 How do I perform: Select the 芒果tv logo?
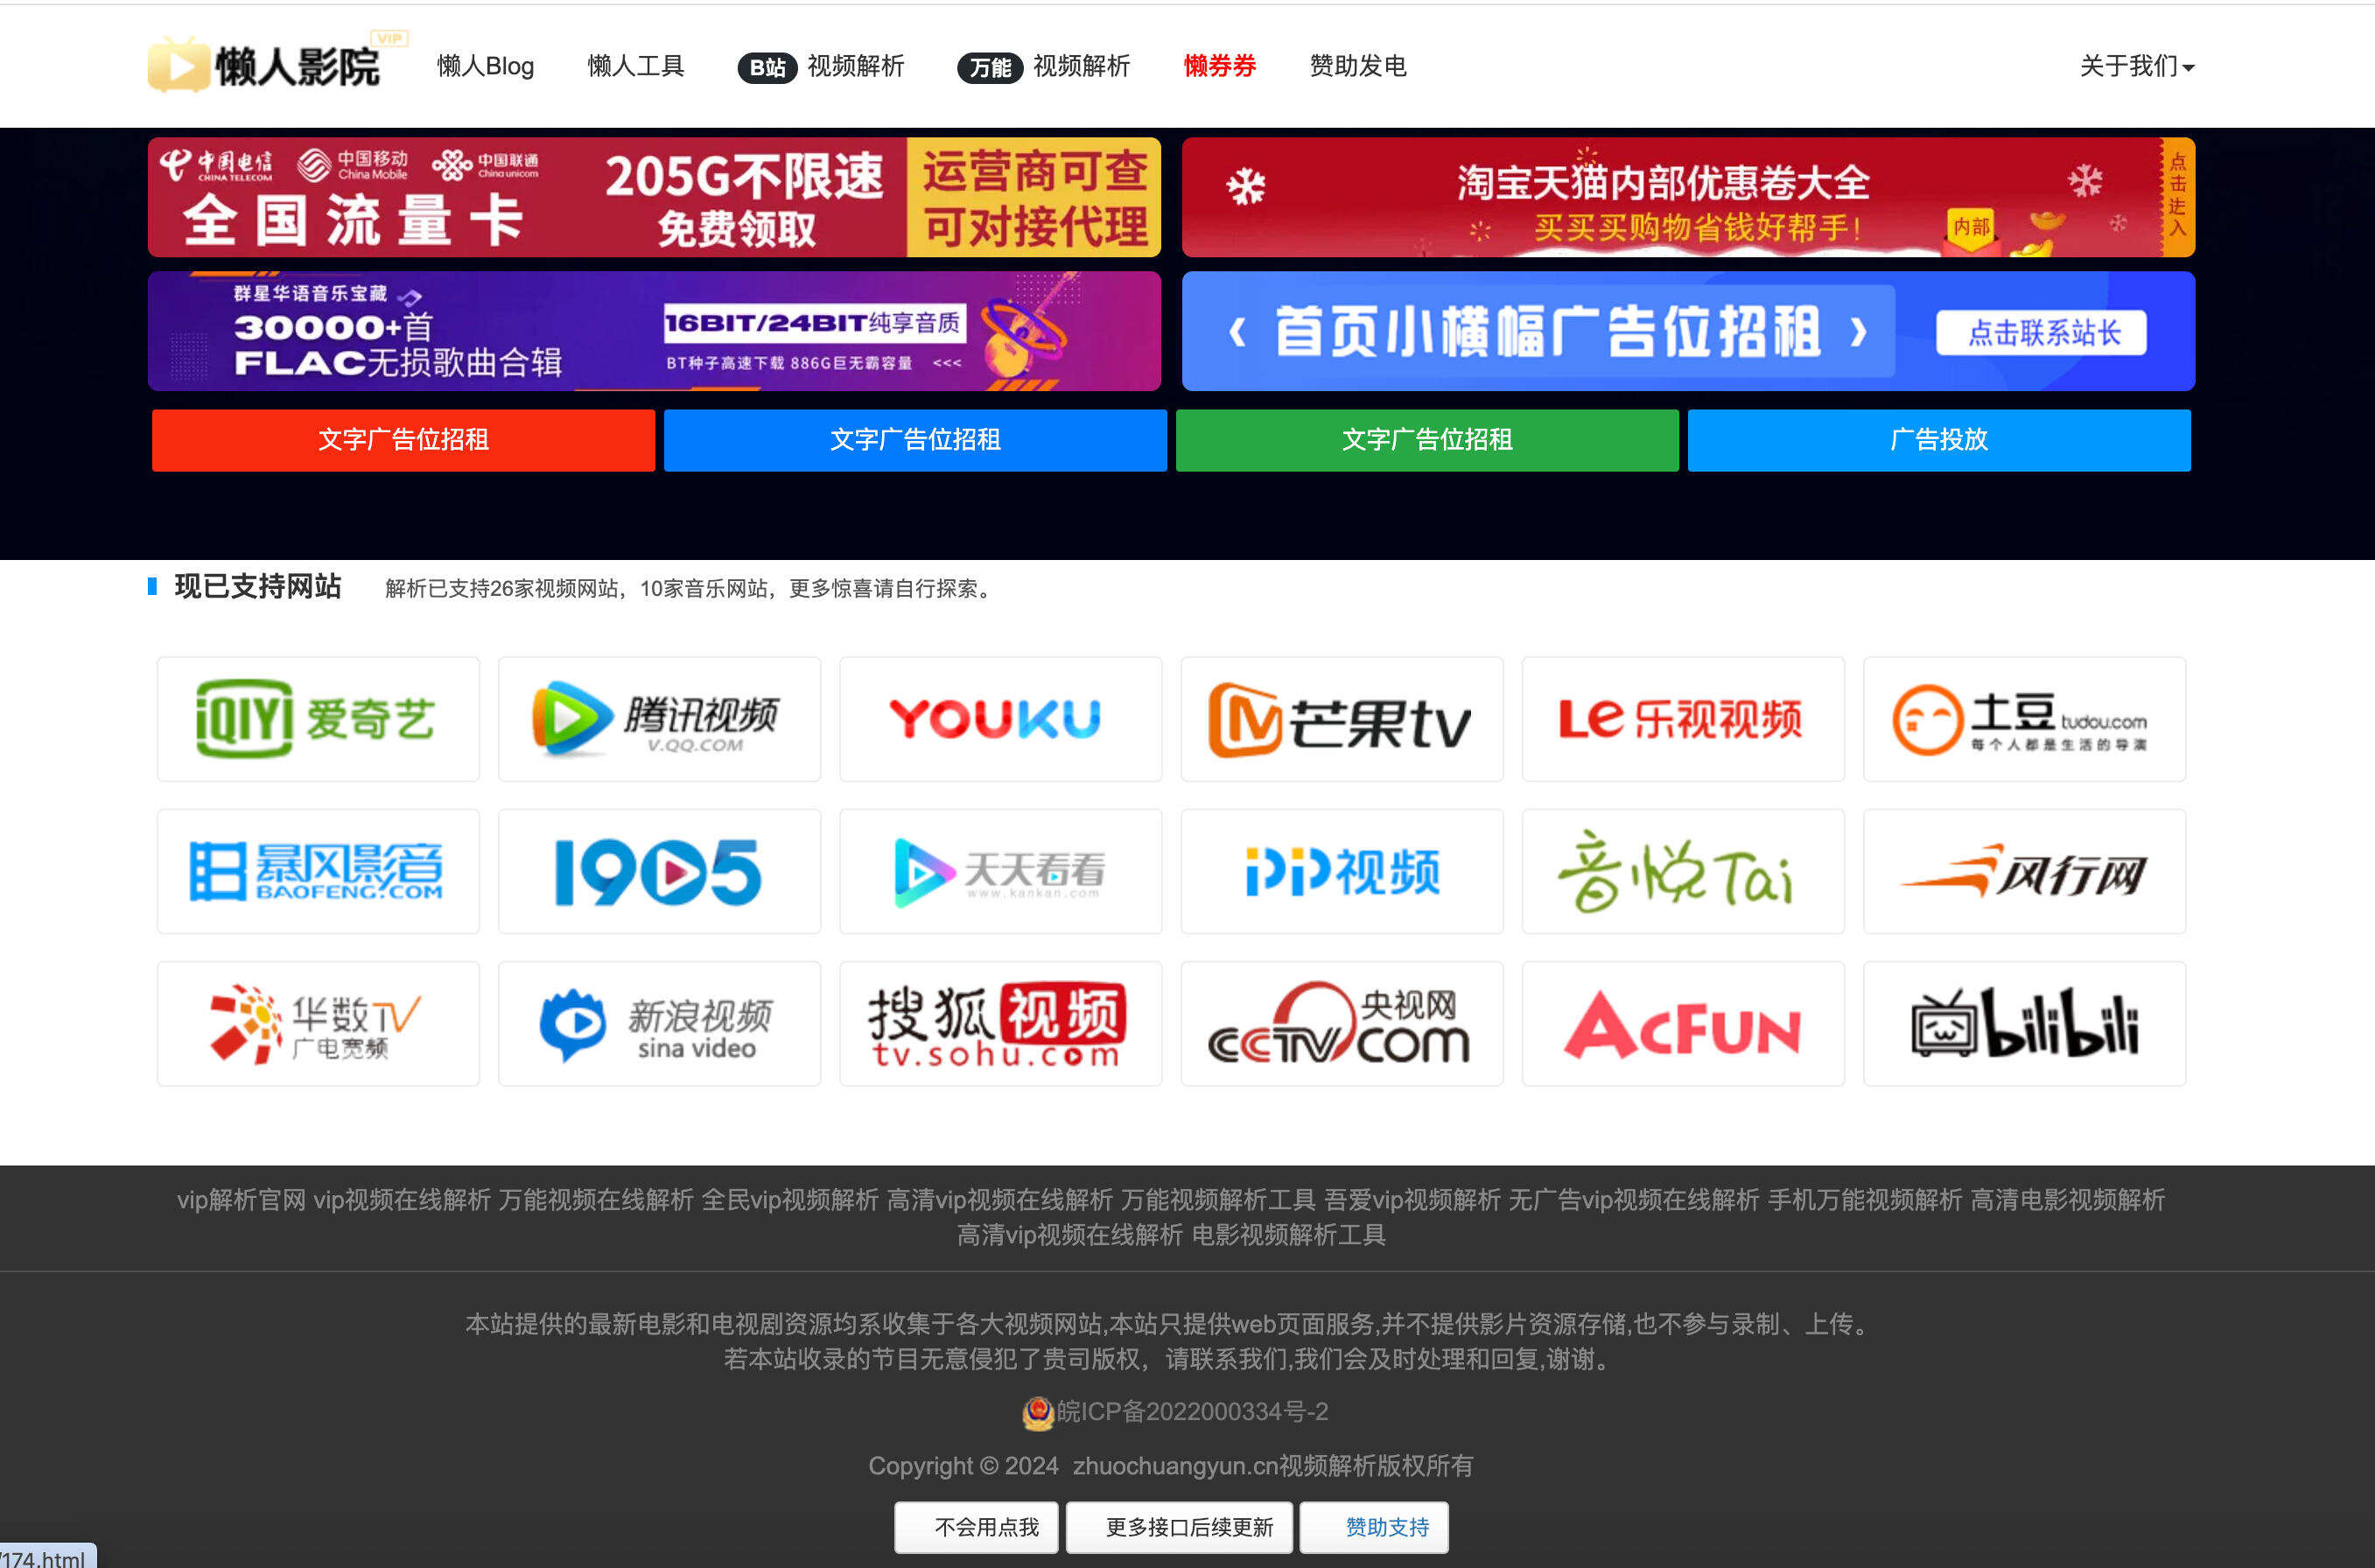[x=1341, y=718]
